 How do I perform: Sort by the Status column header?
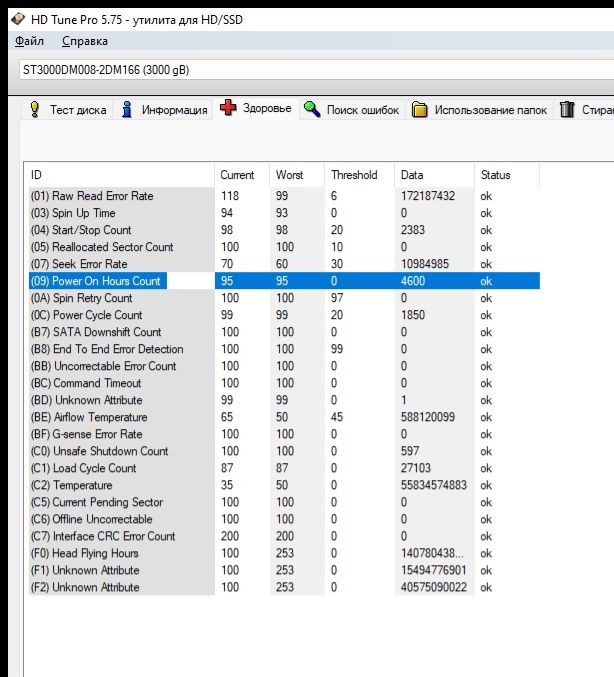tap(507, 175)
